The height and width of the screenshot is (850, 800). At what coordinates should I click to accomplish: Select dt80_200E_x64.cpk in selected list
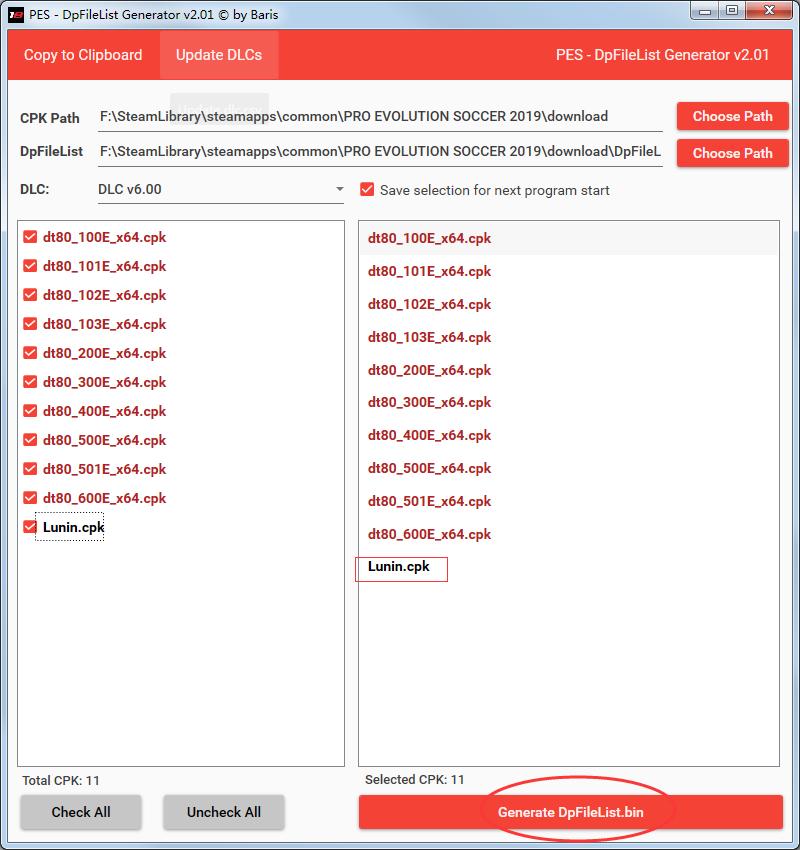[569, 370]
